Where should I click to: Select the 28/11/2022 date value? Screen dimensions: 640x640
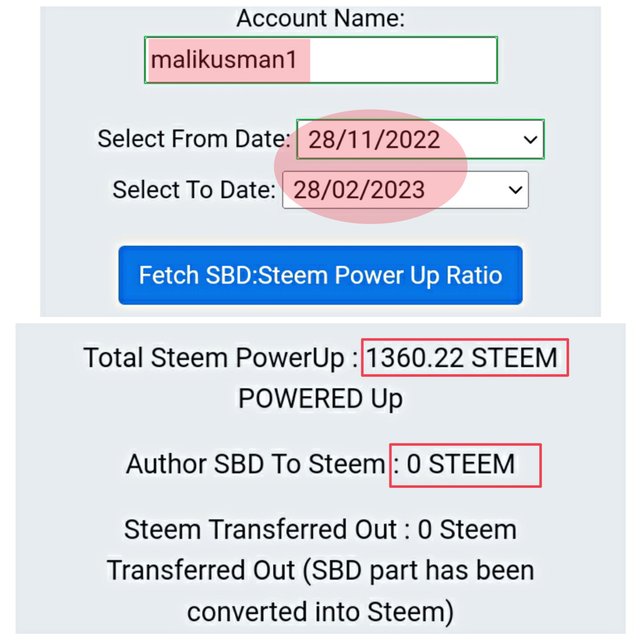coord(374,139)
